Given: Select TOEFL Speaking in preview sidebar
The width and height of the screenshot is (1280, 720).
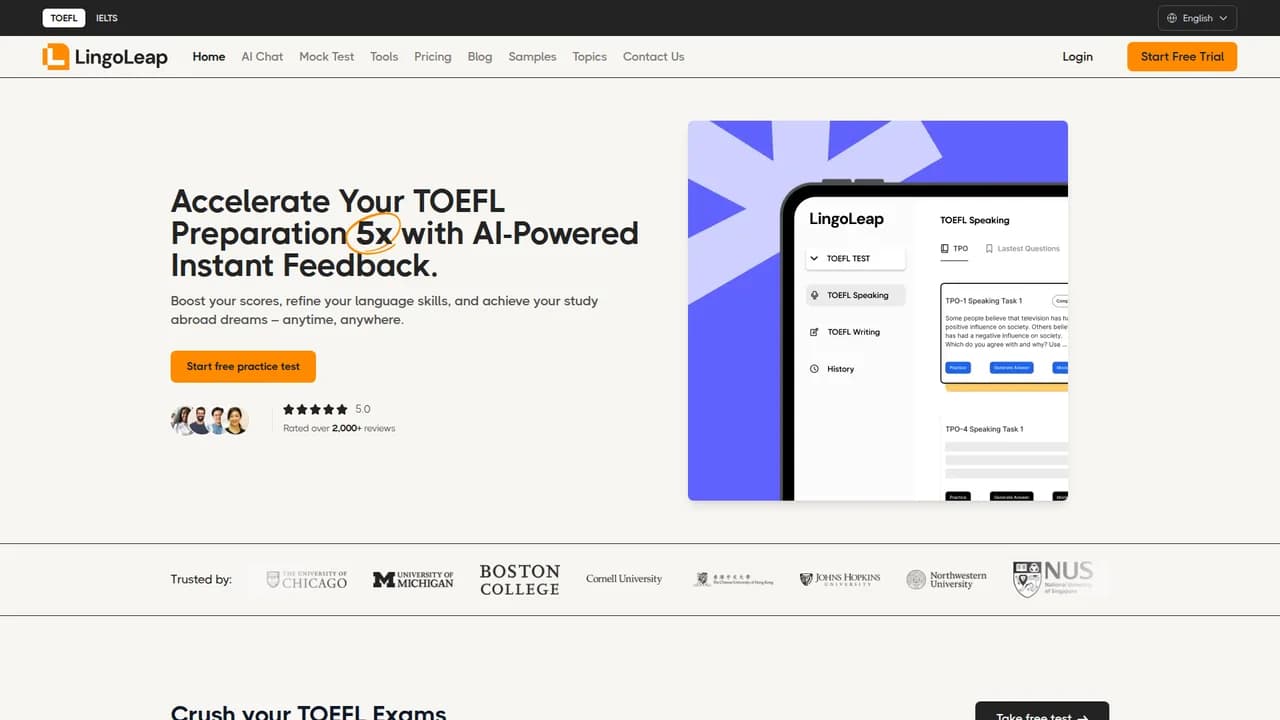Looking at the screenshot, I should tap(856, 295).
